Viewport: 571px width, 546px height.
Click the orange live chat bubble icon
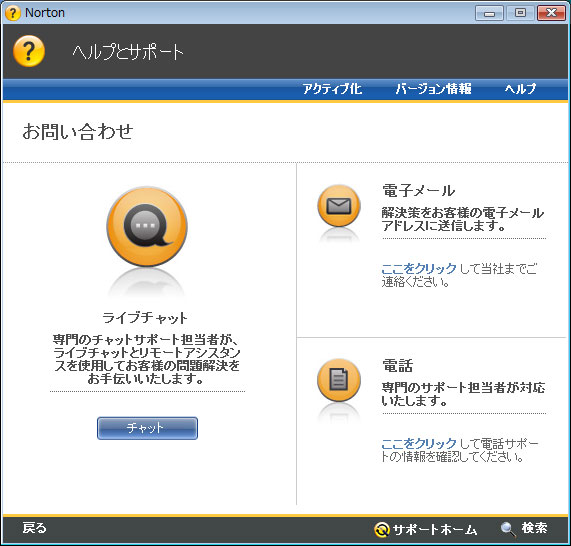(x=147, y=227)
